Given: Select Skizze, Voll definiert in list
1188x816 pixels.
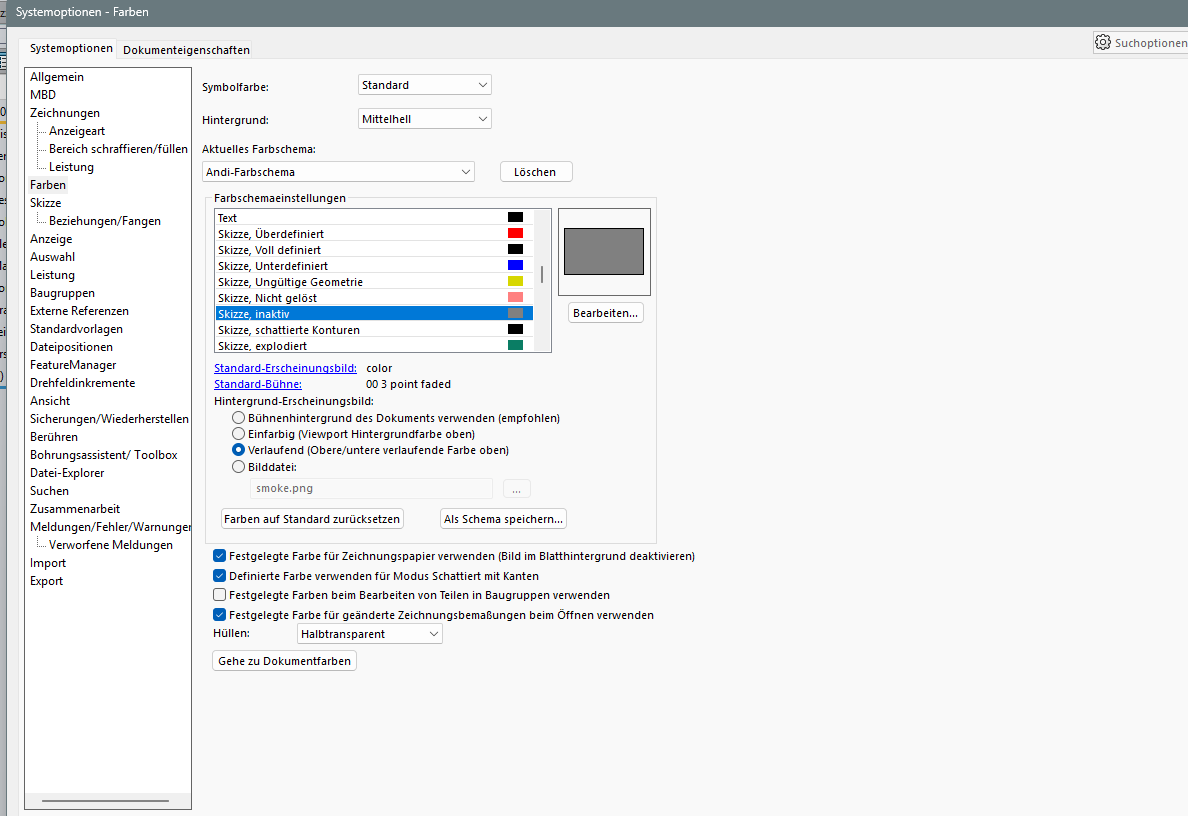Looking at the screenshot, I should coord(374,250).
